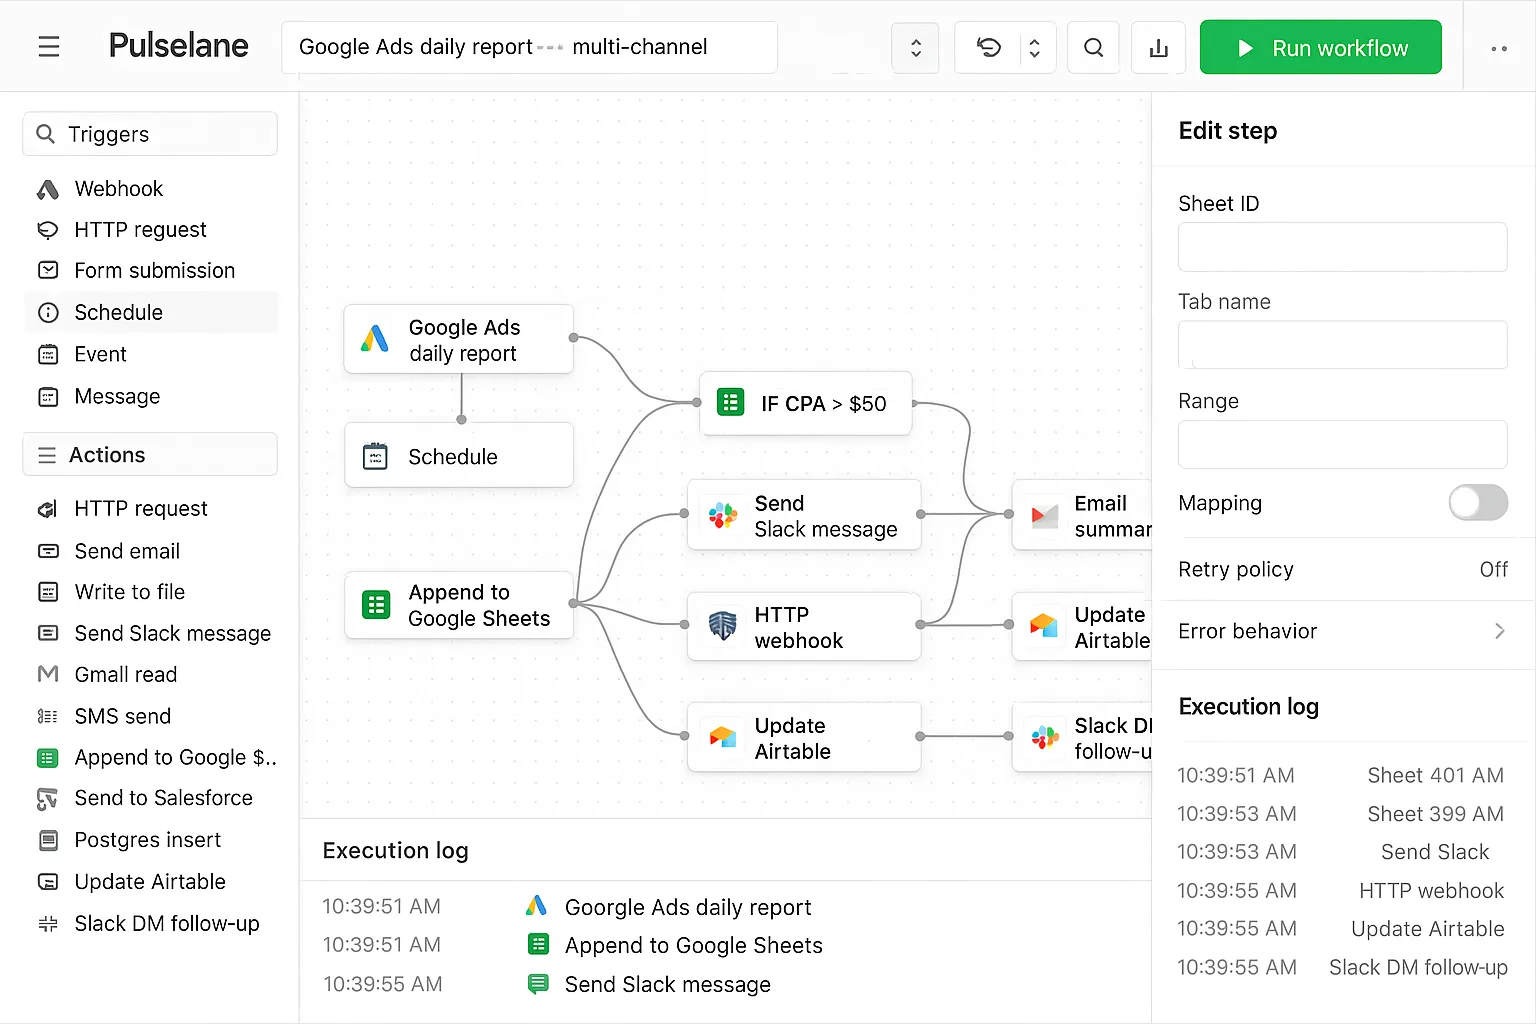Click the Triggers search box
Image resolution: width=1536 pixels, height=1024 pixels.
click(150, 134)
